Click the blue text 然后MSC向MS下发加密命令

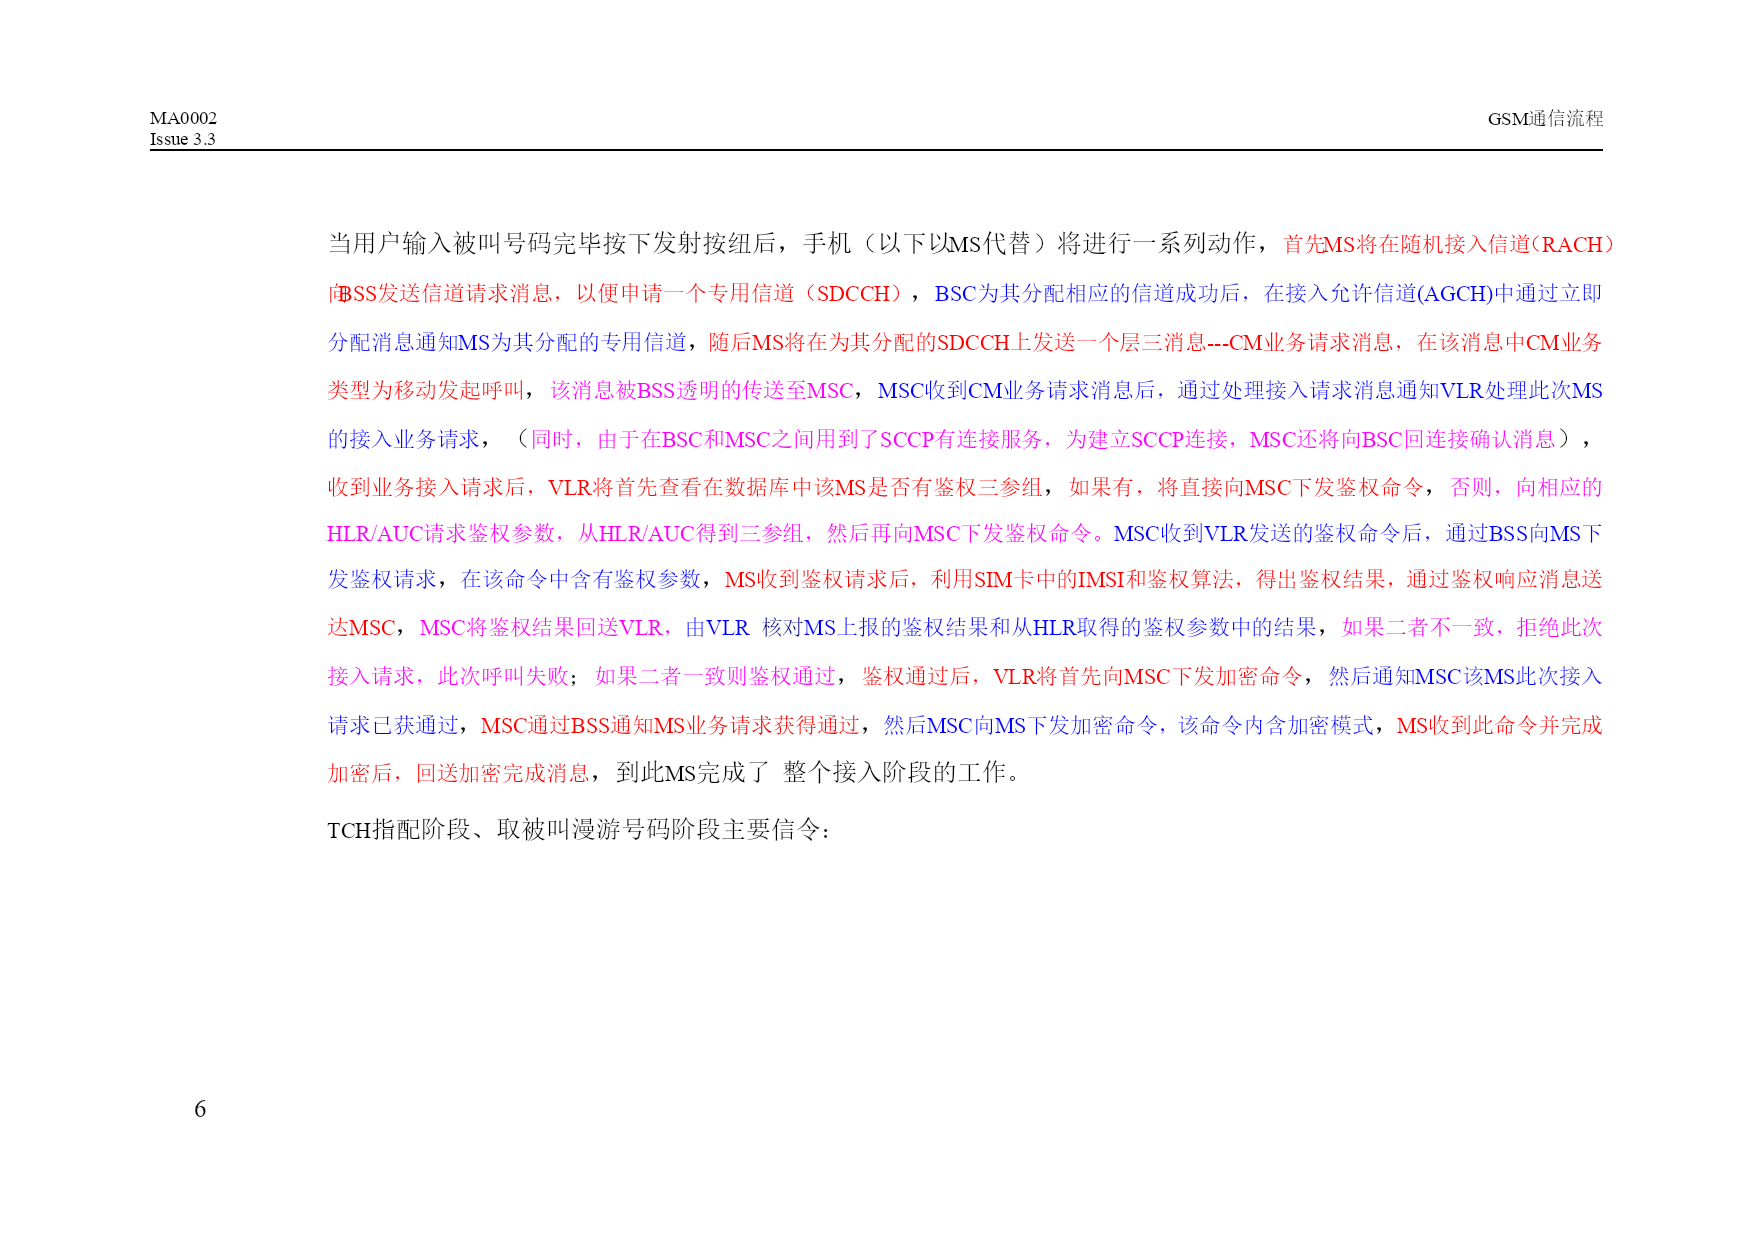(1020, 725)
